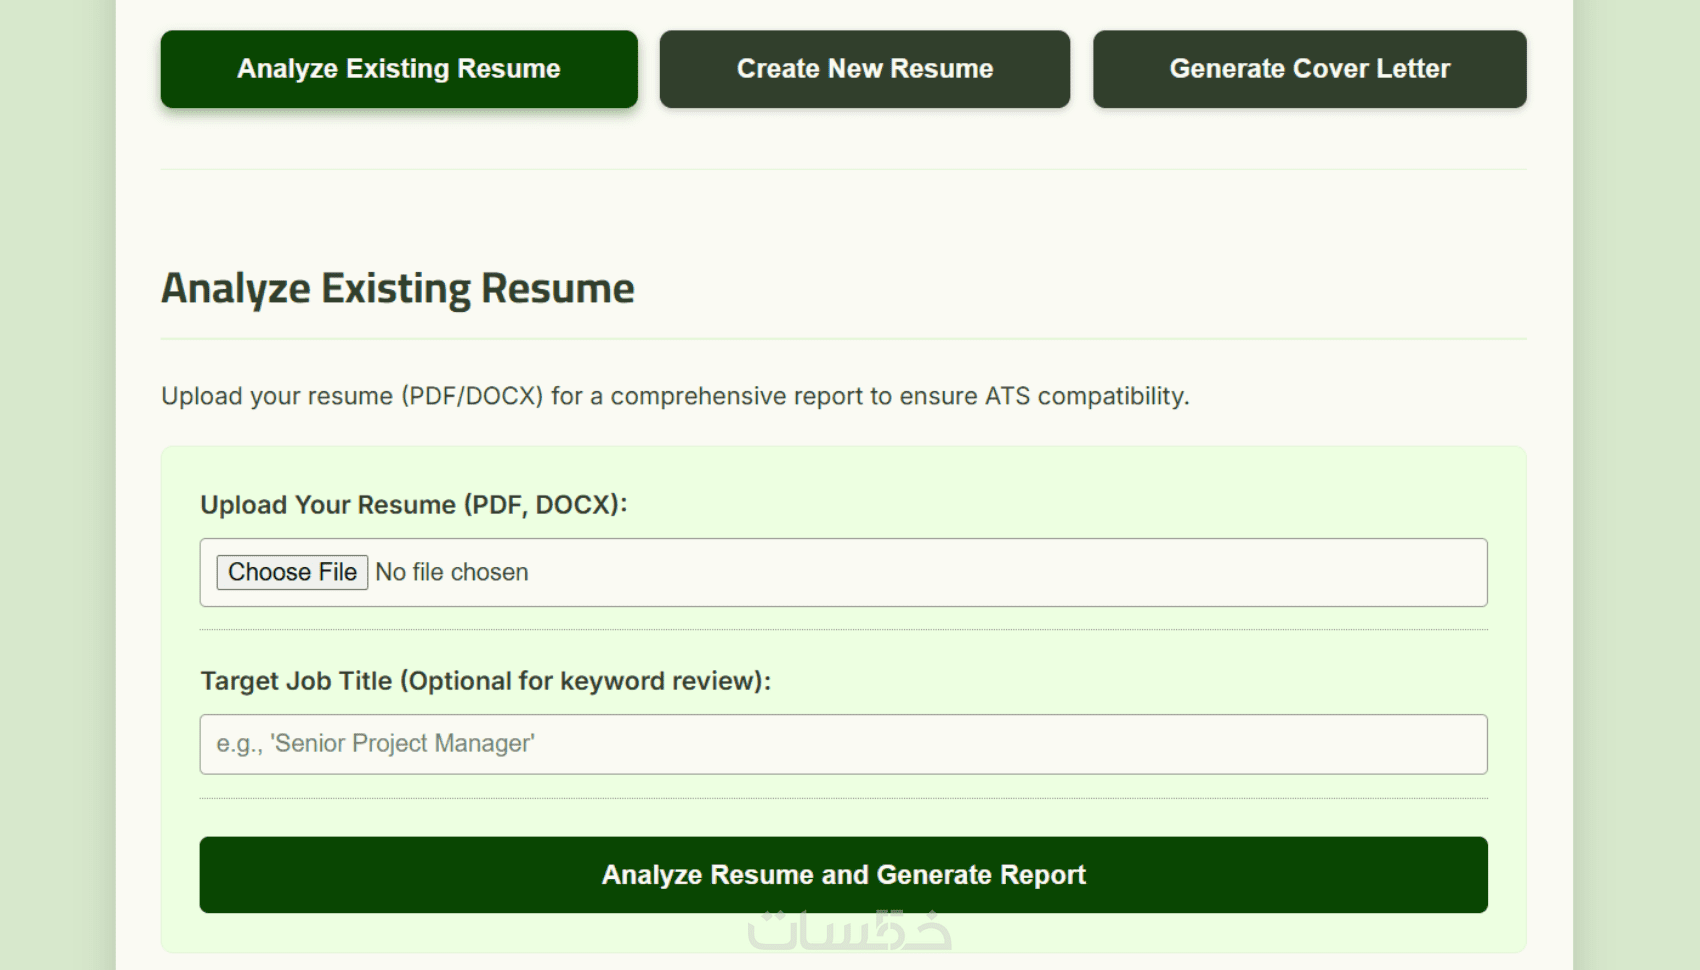Select the Generate Cover Letter tab
This screenshot has width=1700, height=970.
(x=1309, y=69)
